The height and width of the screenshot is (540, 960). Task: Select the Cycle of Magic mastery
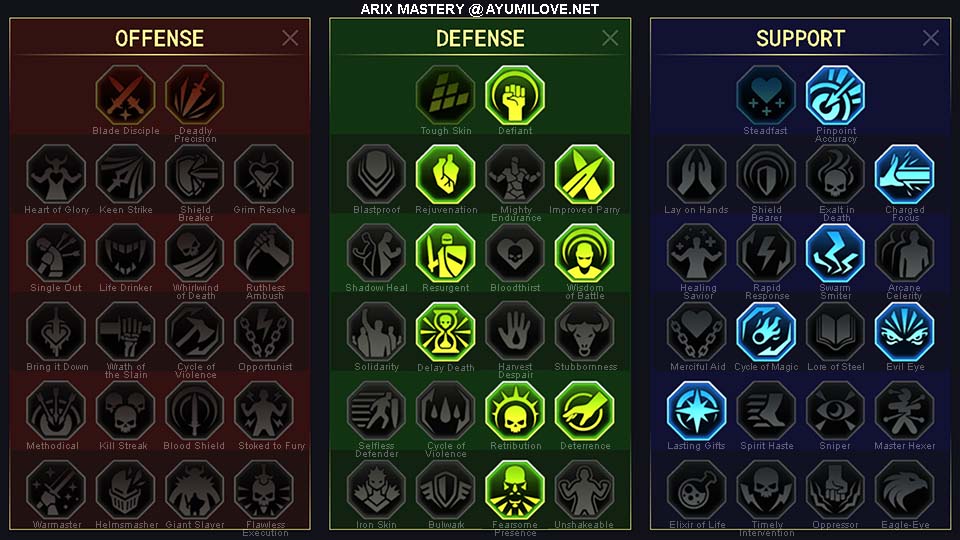coord(766,332)
